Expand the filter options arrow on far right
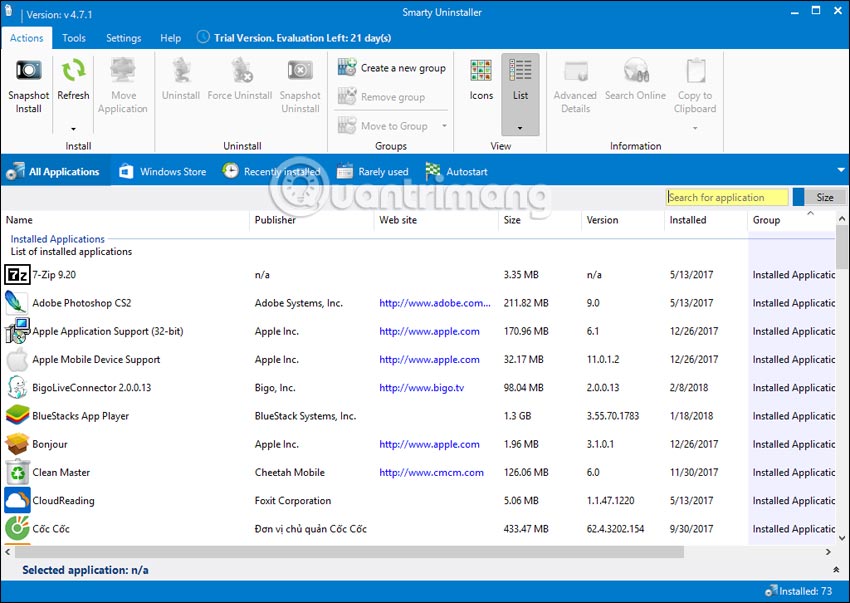The height and width of the screenshot is (603, 850). [841, 170]
